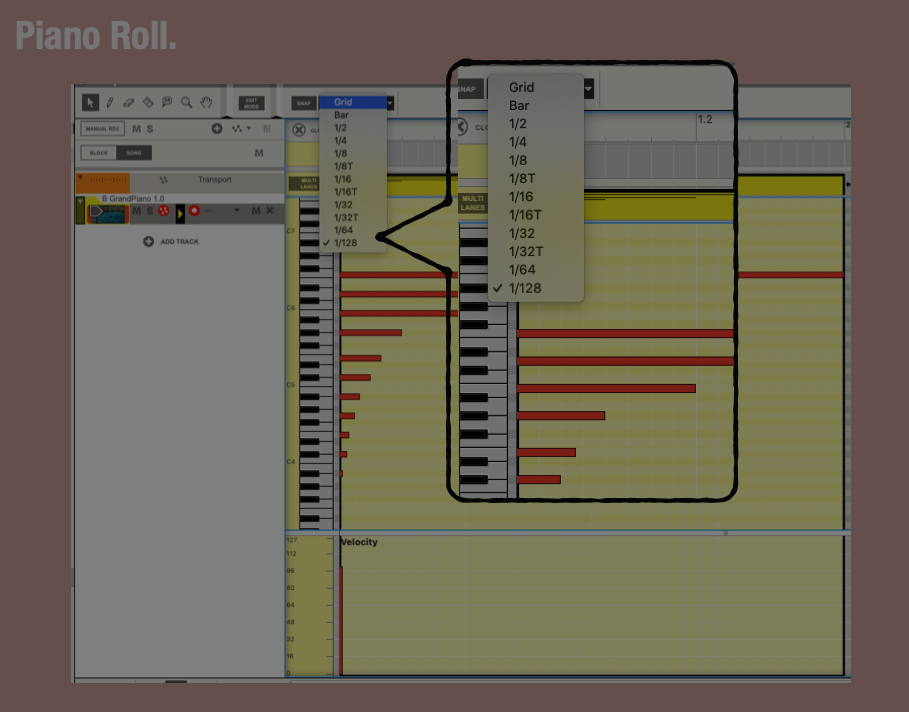Image resolution: width=909 pixels, height=712 pixels.
Task: Mute the GrandPiano note lane
Action: tap(256, 211)
